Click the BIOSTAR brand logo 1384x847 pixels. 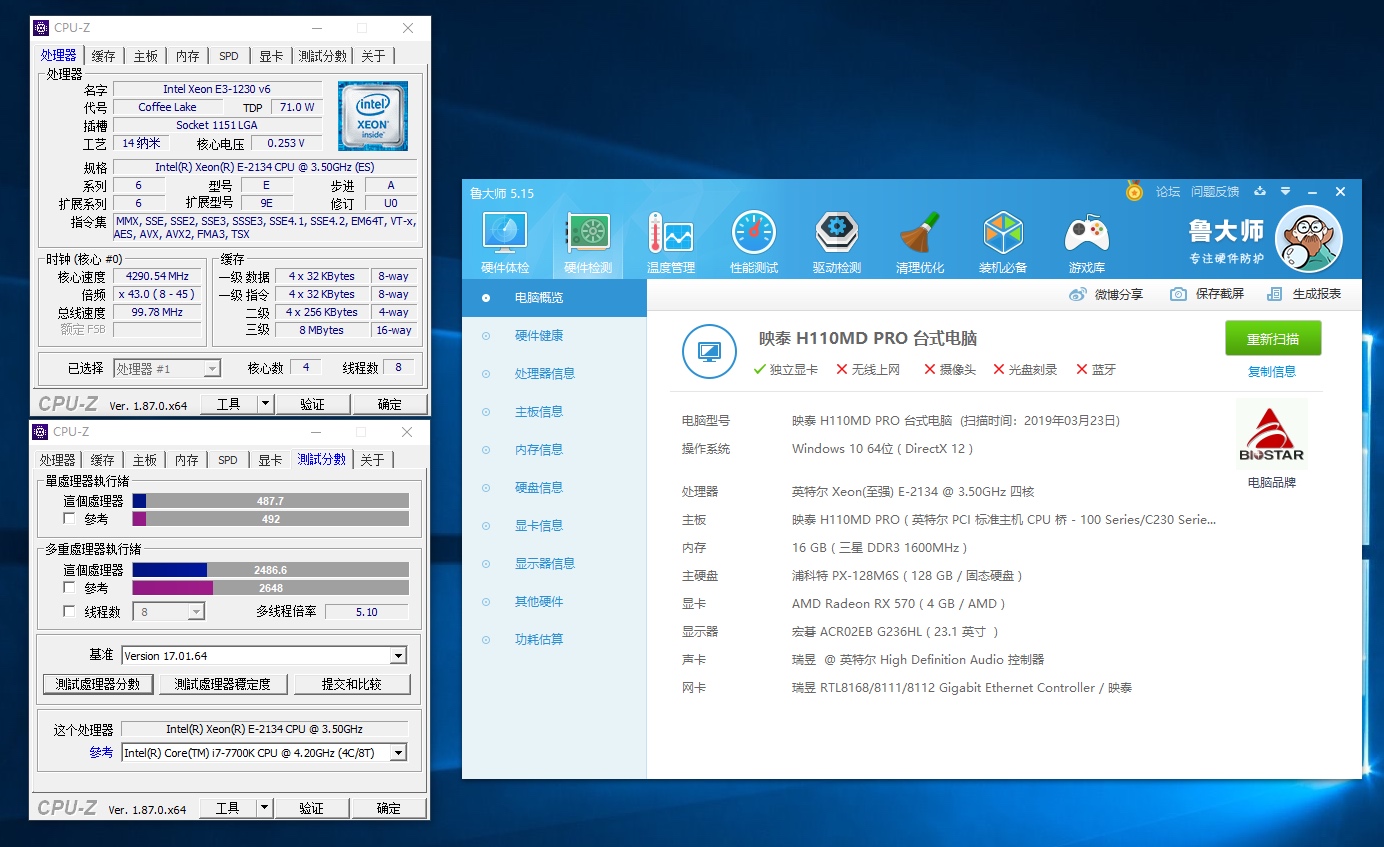pyautogui.click(x=1272, y=433)
